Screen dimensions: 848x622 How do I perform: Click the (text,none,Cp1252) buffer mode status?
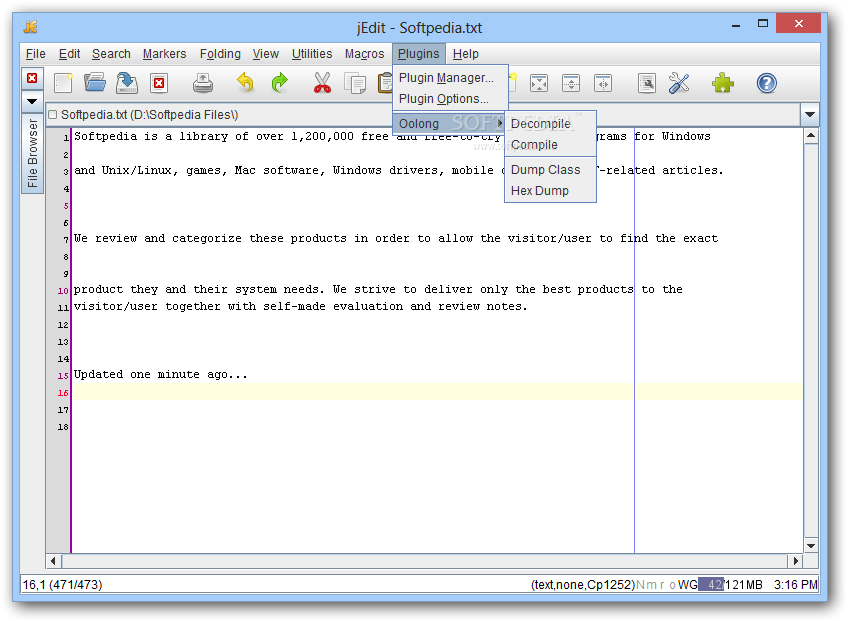pos(582,585)
